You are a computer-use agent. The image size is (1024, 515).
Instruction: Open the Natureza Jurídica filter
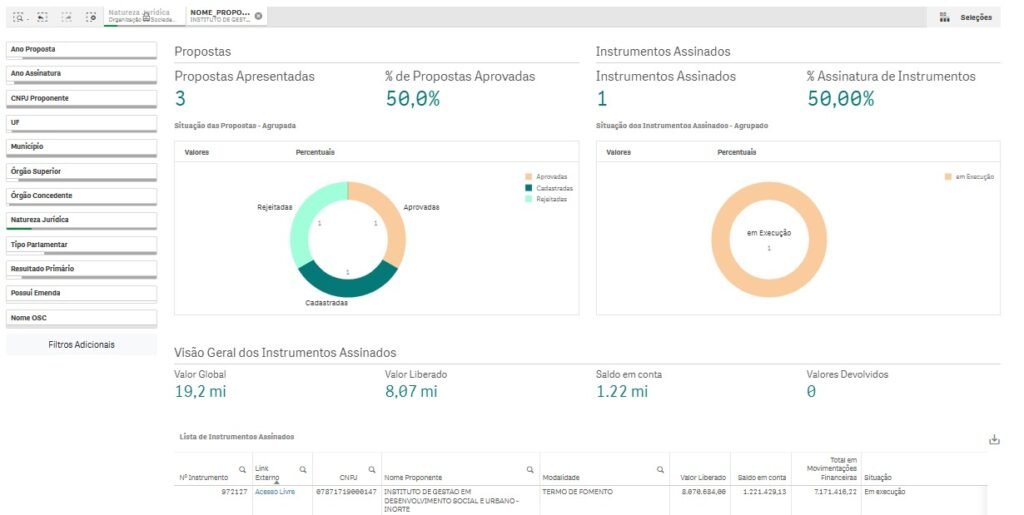(81, 220)
